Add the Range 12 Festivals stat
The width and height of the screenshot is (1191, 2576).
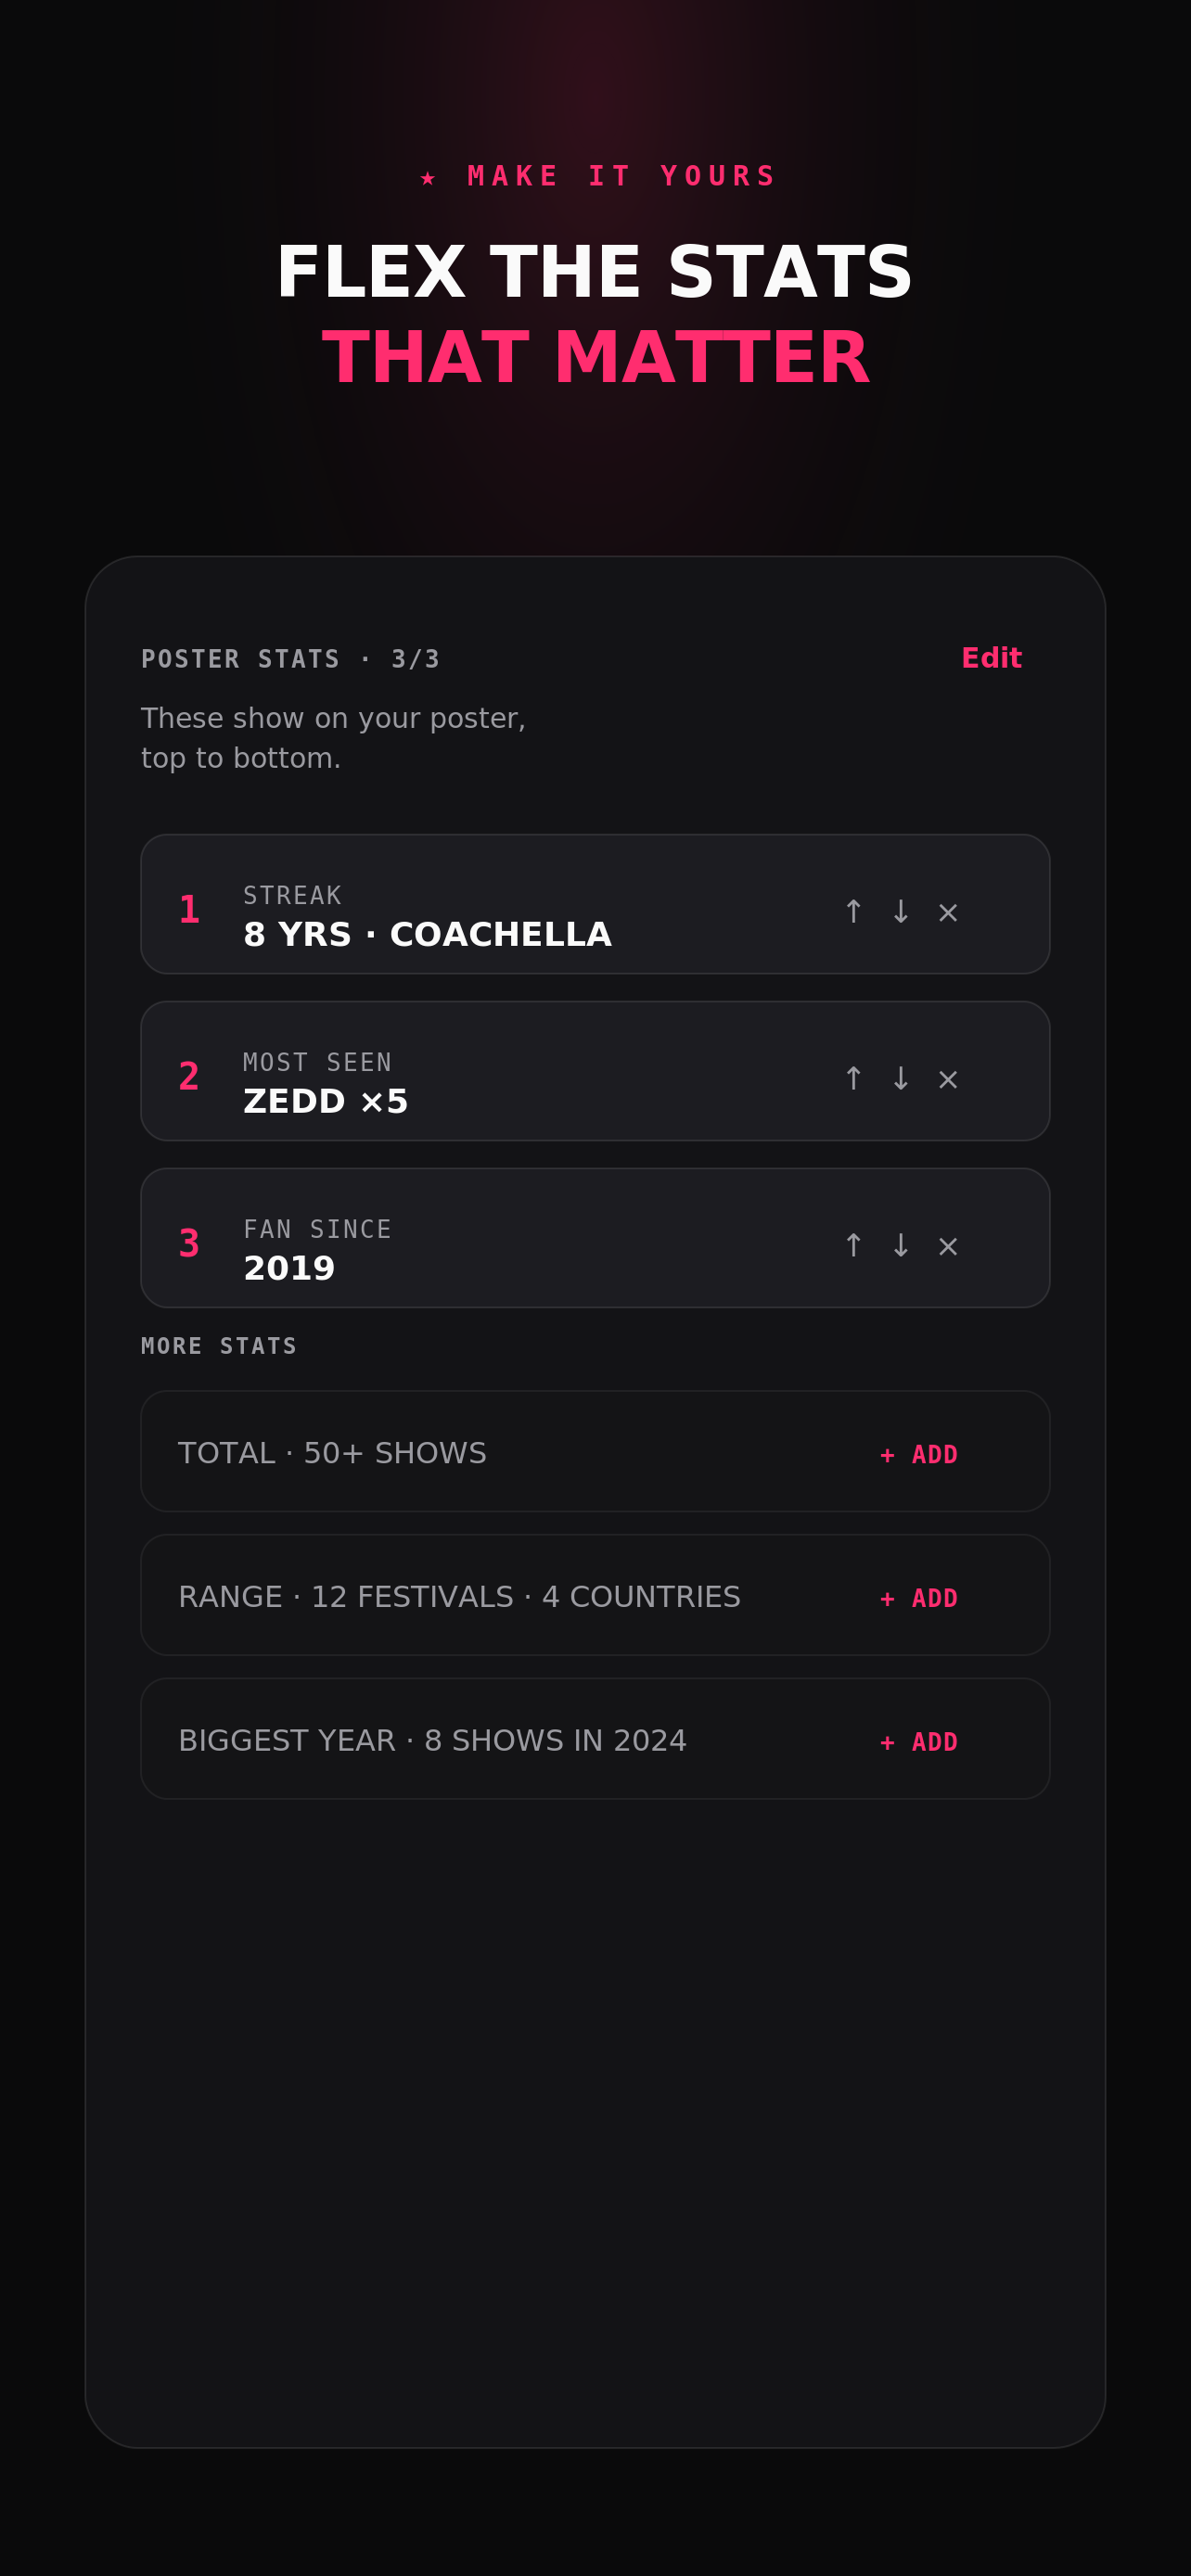pyautogui.click(x=919, y=1598)
